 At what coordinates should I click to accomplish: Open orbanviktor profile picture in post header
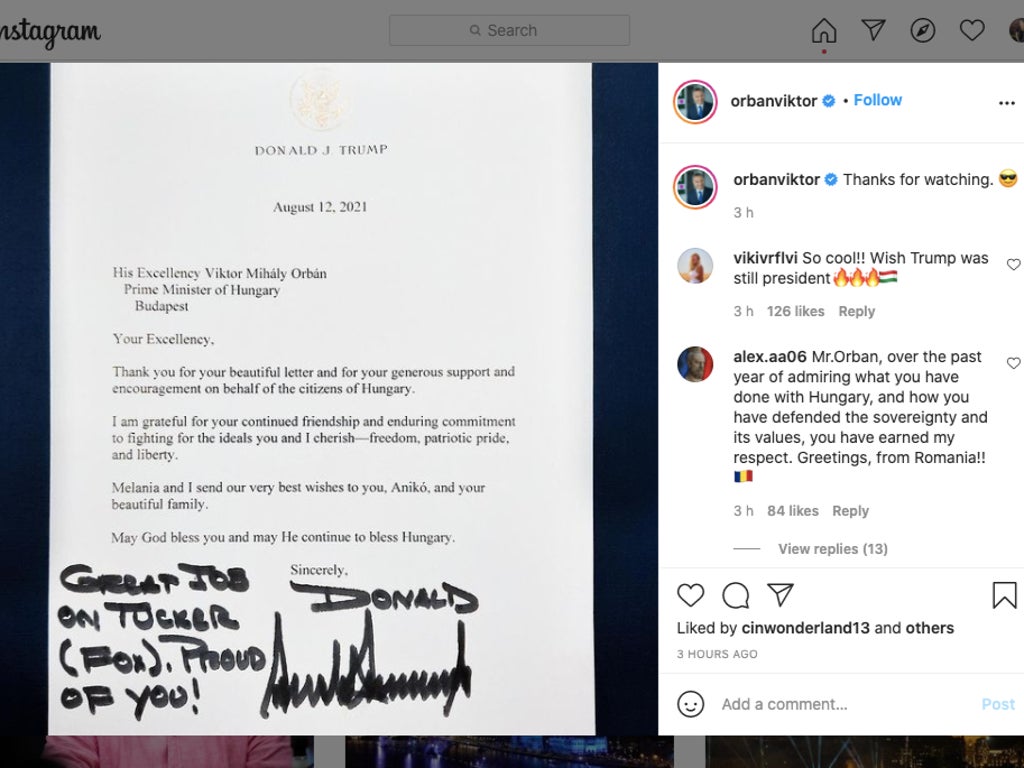pos(695,102)
